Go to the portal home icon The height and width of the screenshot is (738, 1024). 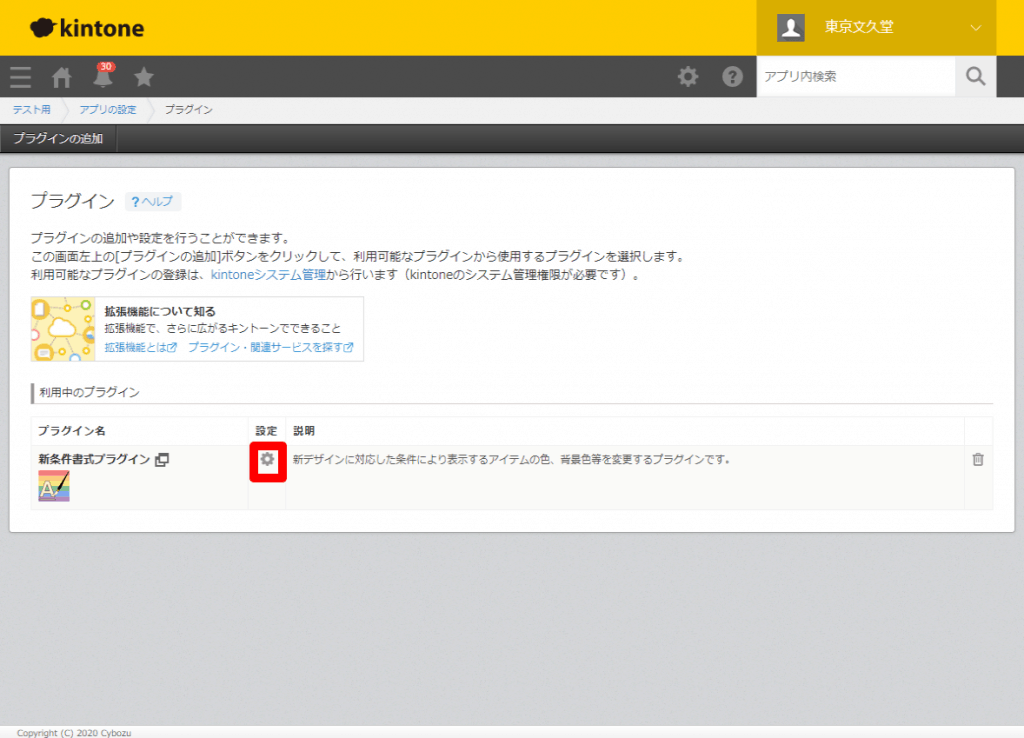point(62,77)
